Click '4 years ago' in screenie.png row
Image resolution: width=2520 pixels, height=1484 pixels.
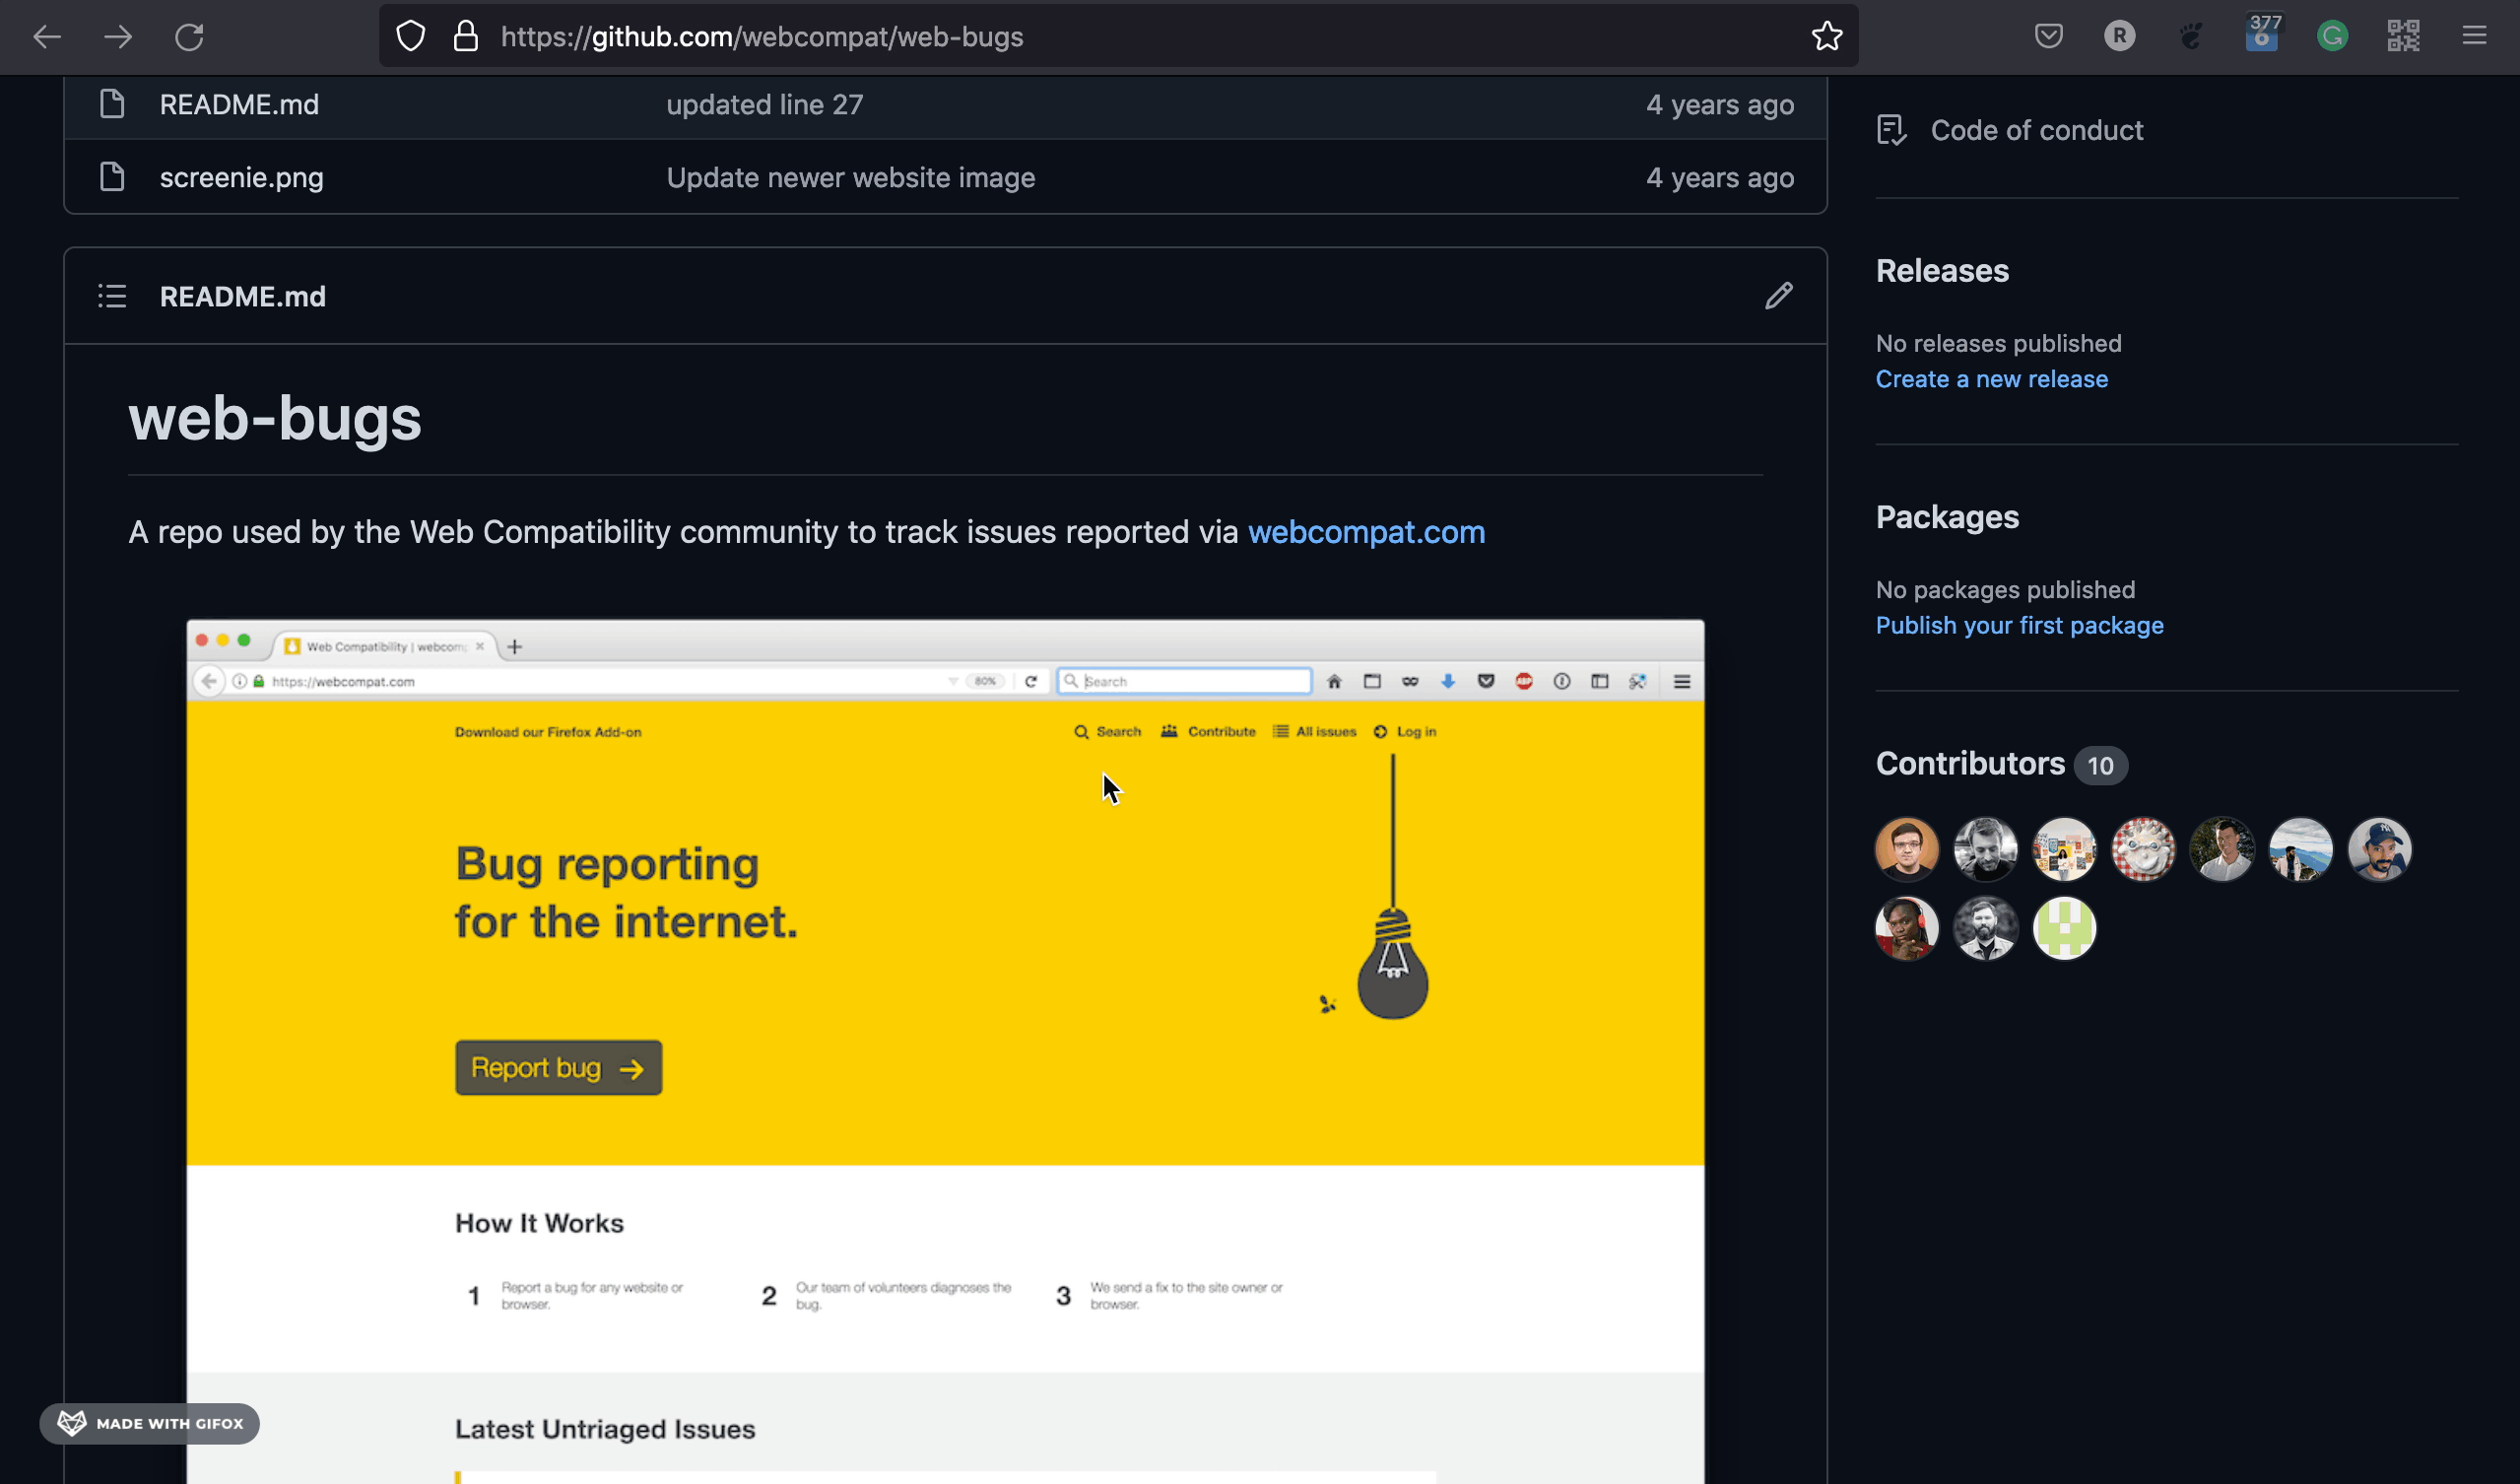tap(1719, 177)
